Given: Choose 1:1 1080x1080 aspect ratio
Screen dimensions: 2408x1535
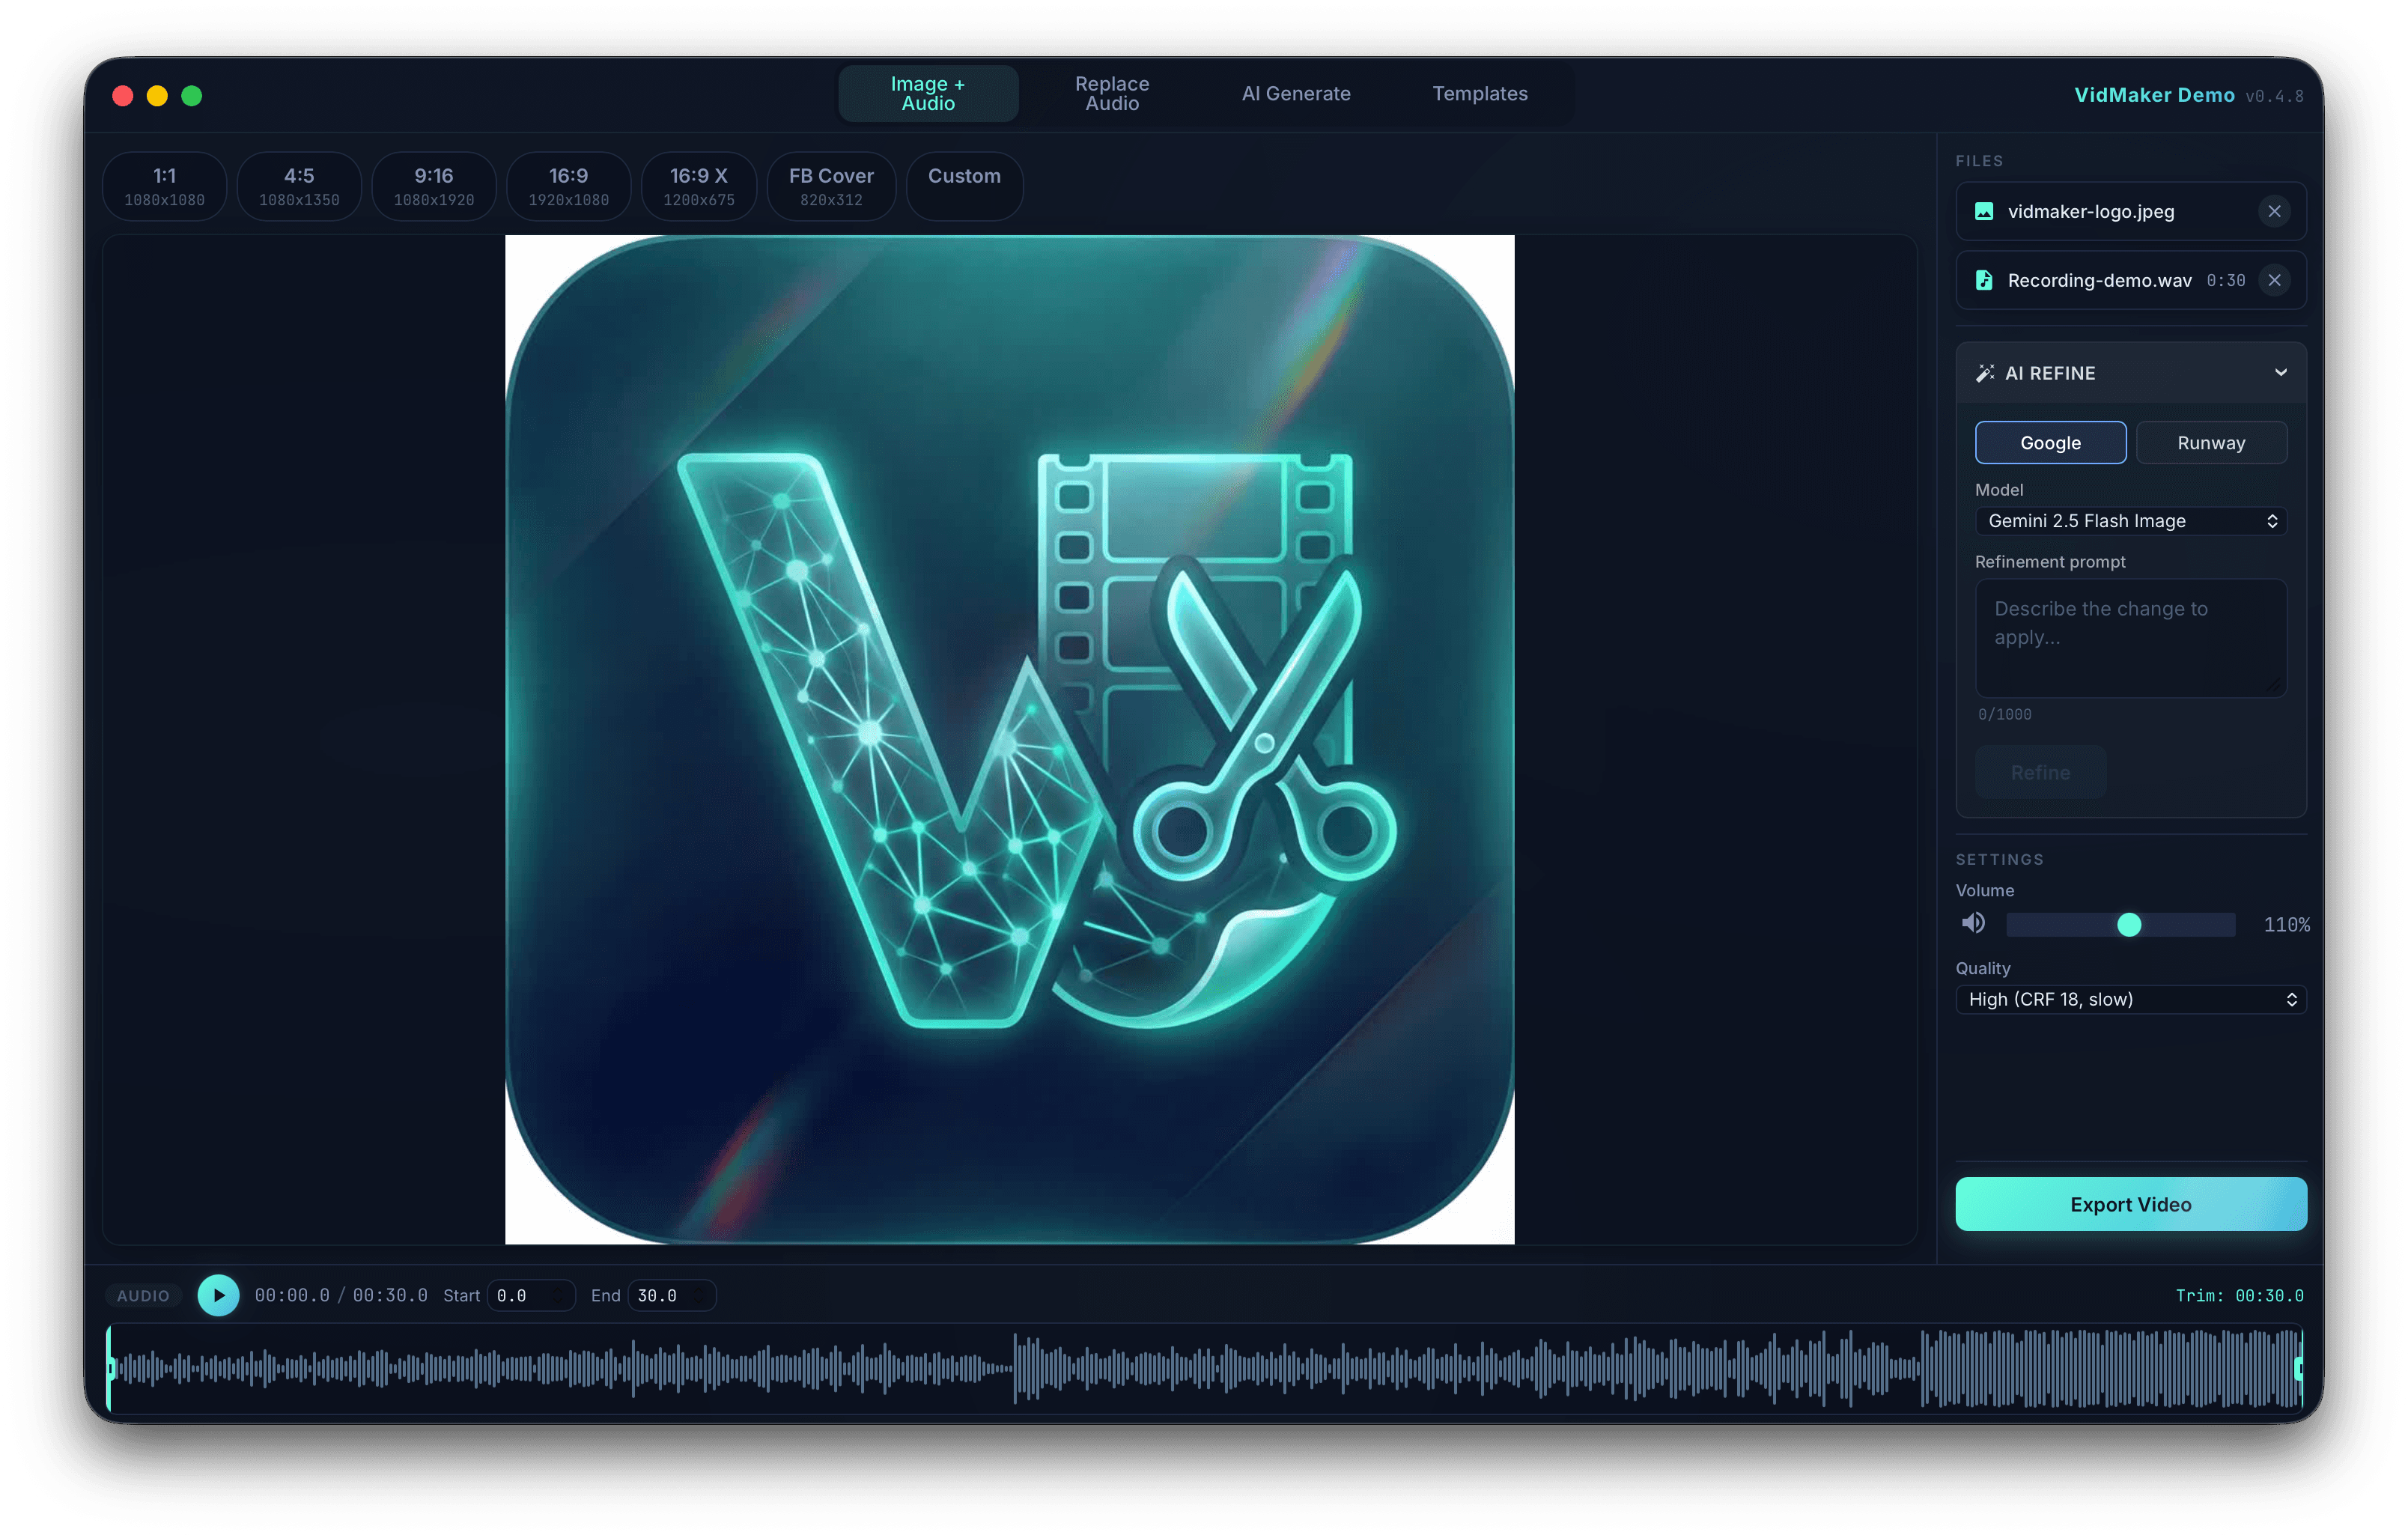Looking at the screenshot, I should pos(164,186).
